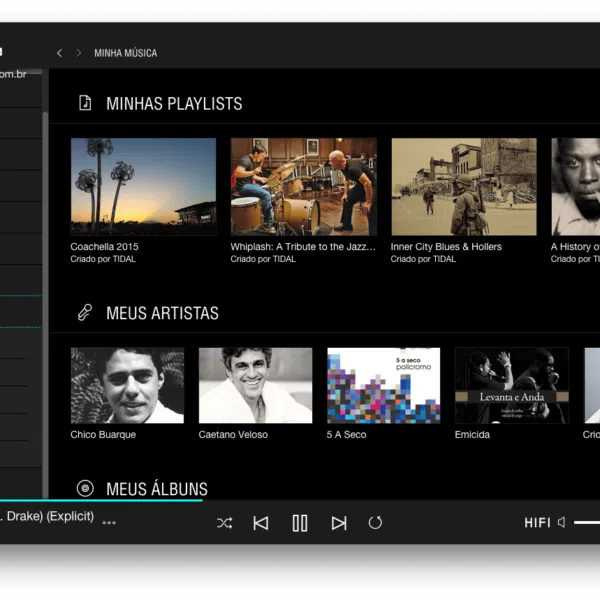Click the 5 A Seco name

pos(347,435)
